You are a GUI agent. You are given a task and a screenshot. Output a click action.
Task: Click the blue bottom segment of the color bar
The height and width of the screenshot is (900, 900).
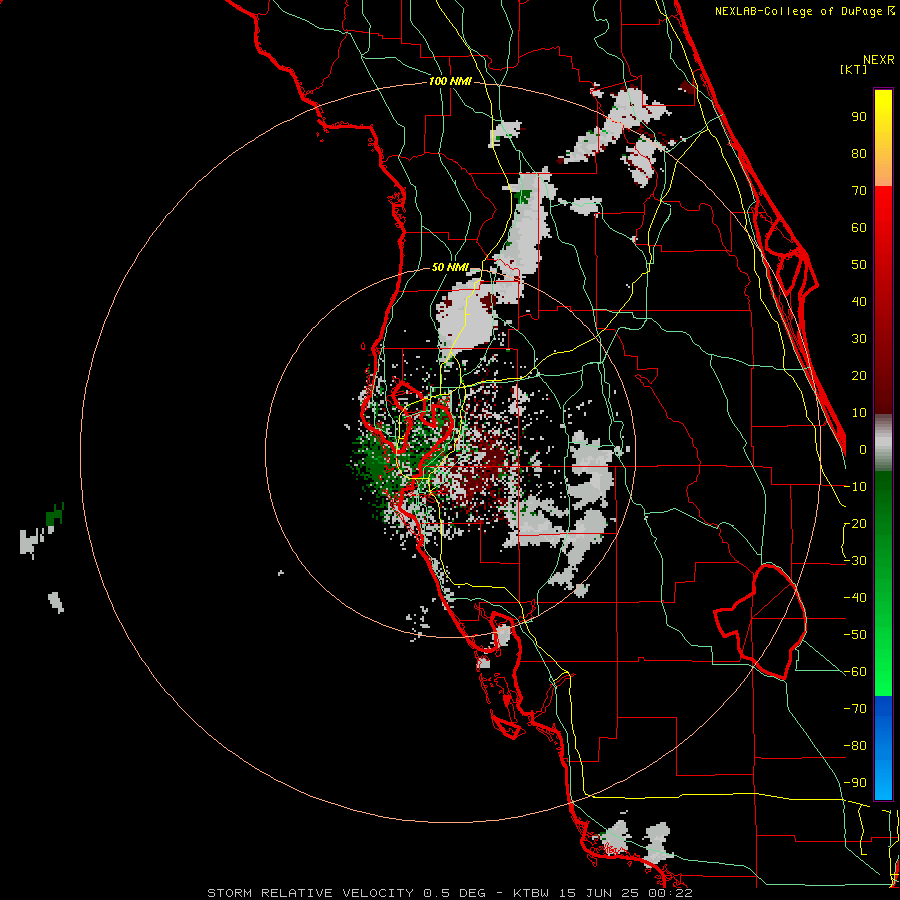point(883,748)
